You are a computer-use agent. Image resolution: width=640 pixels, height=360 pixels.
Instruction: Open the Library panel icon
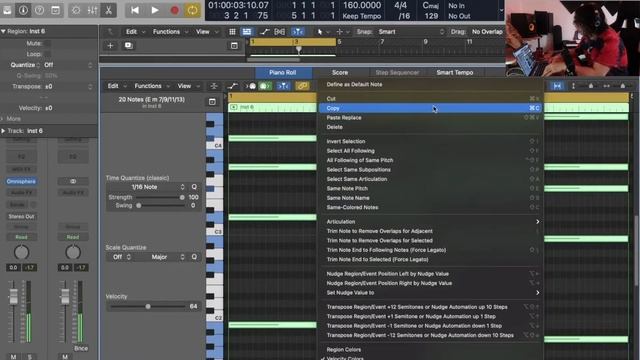7,10
